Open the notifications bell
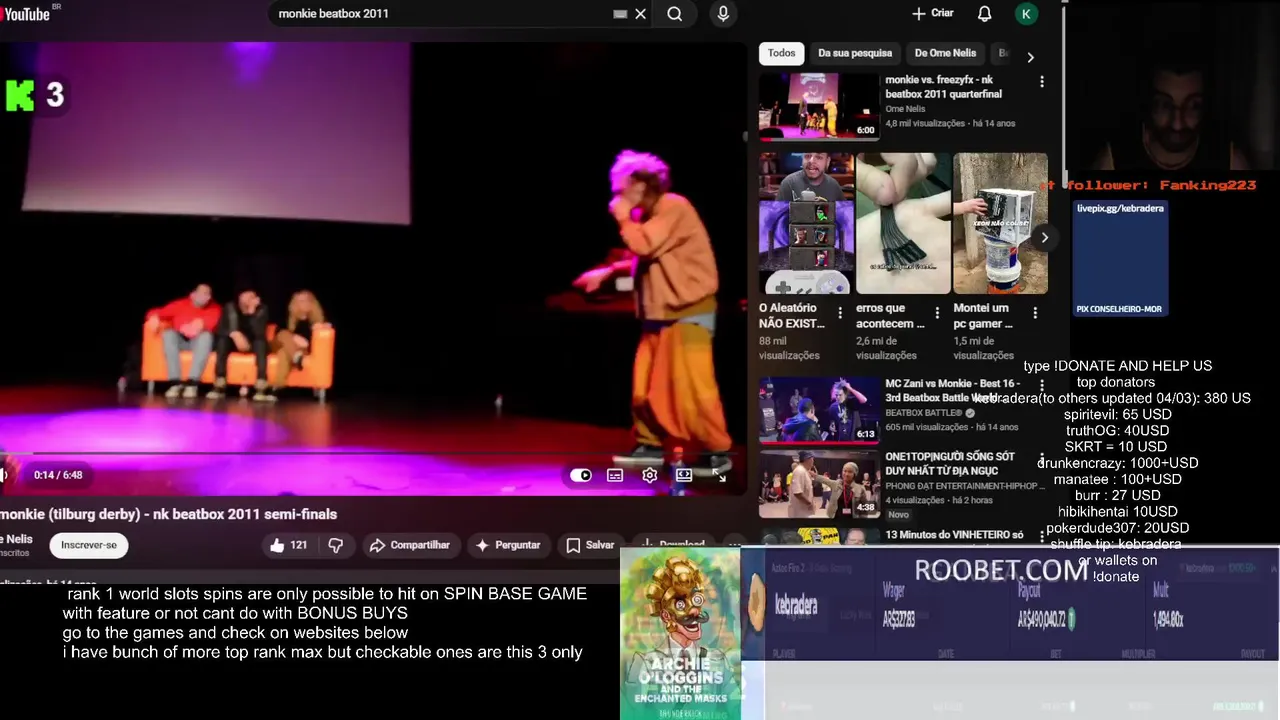Image resolution: width=1280 pixels, height=720 pixels. coord(985,14)
